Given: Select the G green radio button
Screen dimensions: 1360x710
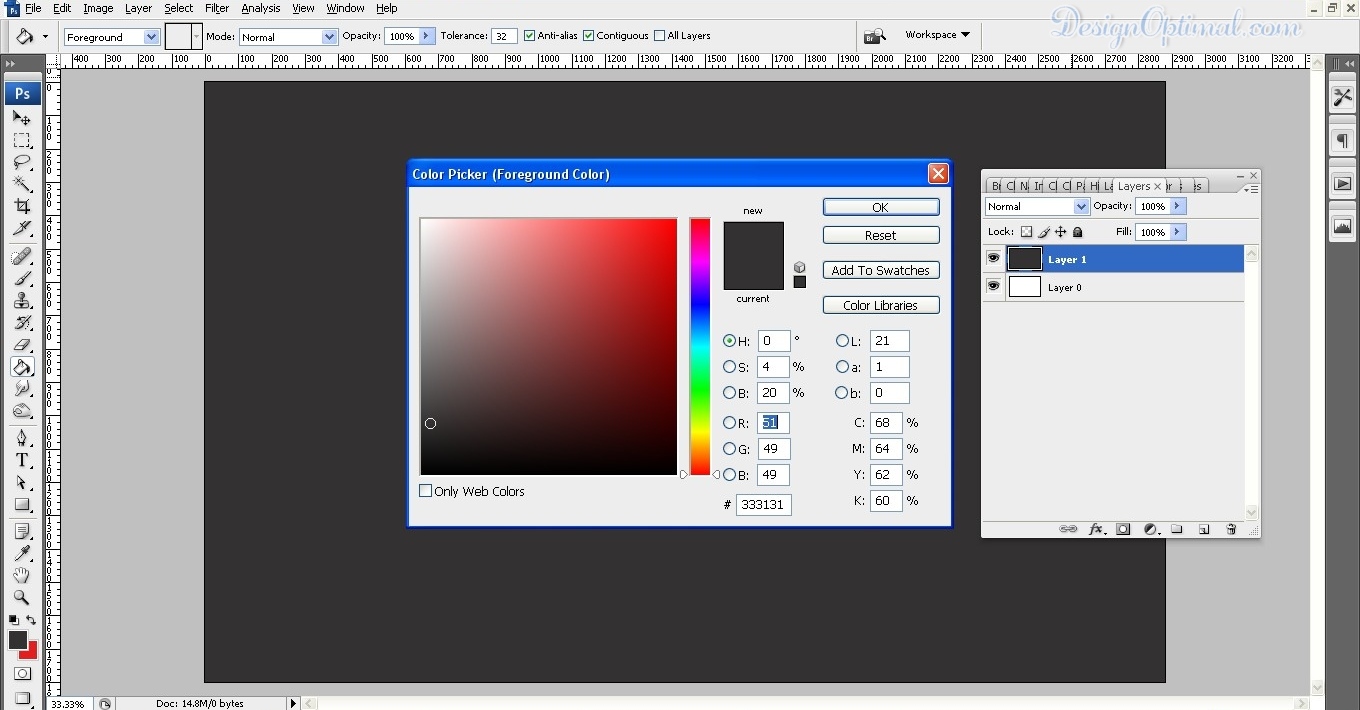Looking at the screenshot, I should pos(729,449).
